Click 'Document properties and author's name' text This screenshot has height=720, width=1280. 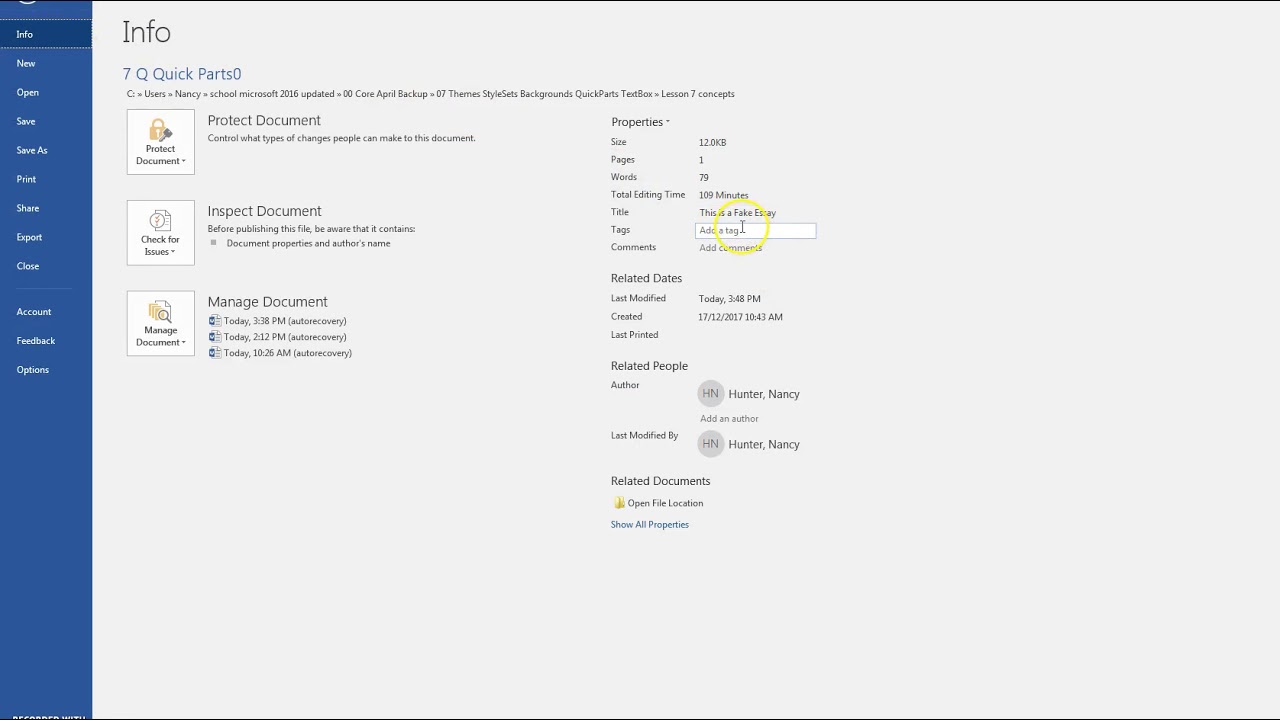(x=308, y=243)
